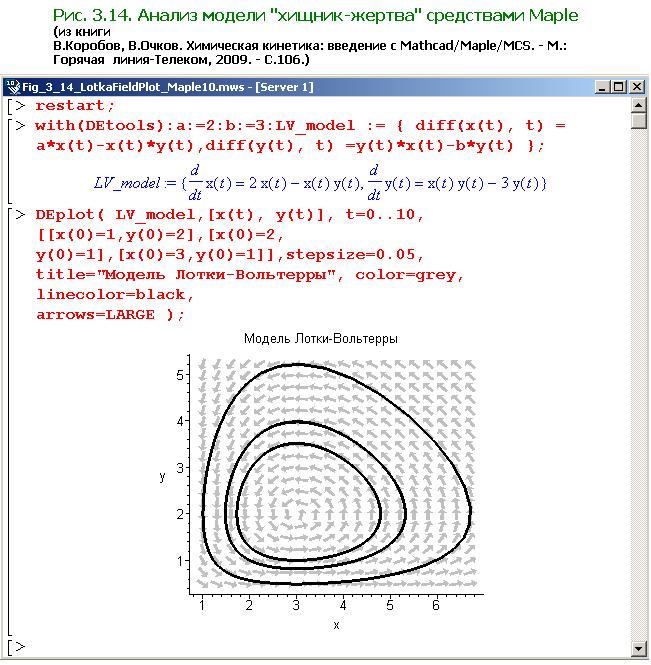
Task: Click the 't=0..10' range text
Action: [x=380, y=215]
